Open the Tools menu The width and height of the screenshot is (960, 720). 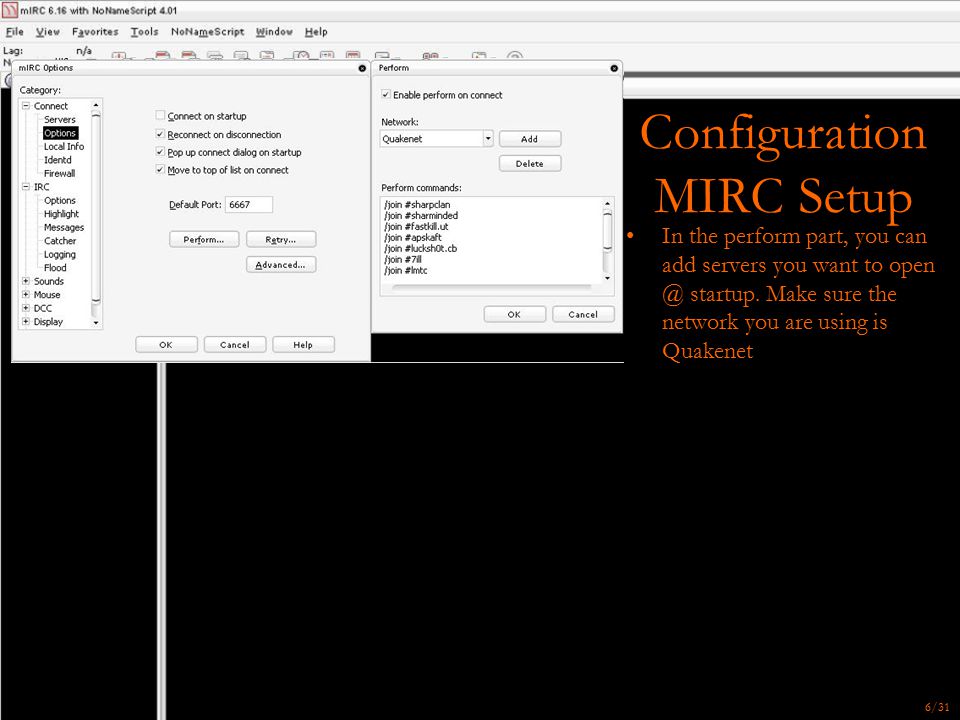coord(144,32)
